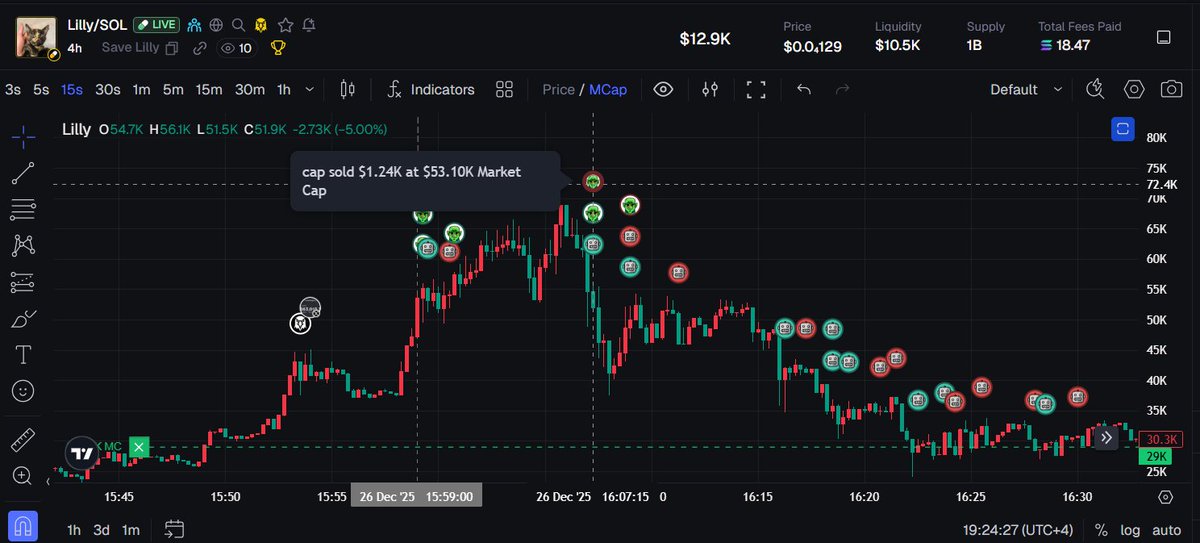Open the TradingView logo on chart
Image resolution: width=1200 pixels, height=543 pixels.
coord(83,453)
